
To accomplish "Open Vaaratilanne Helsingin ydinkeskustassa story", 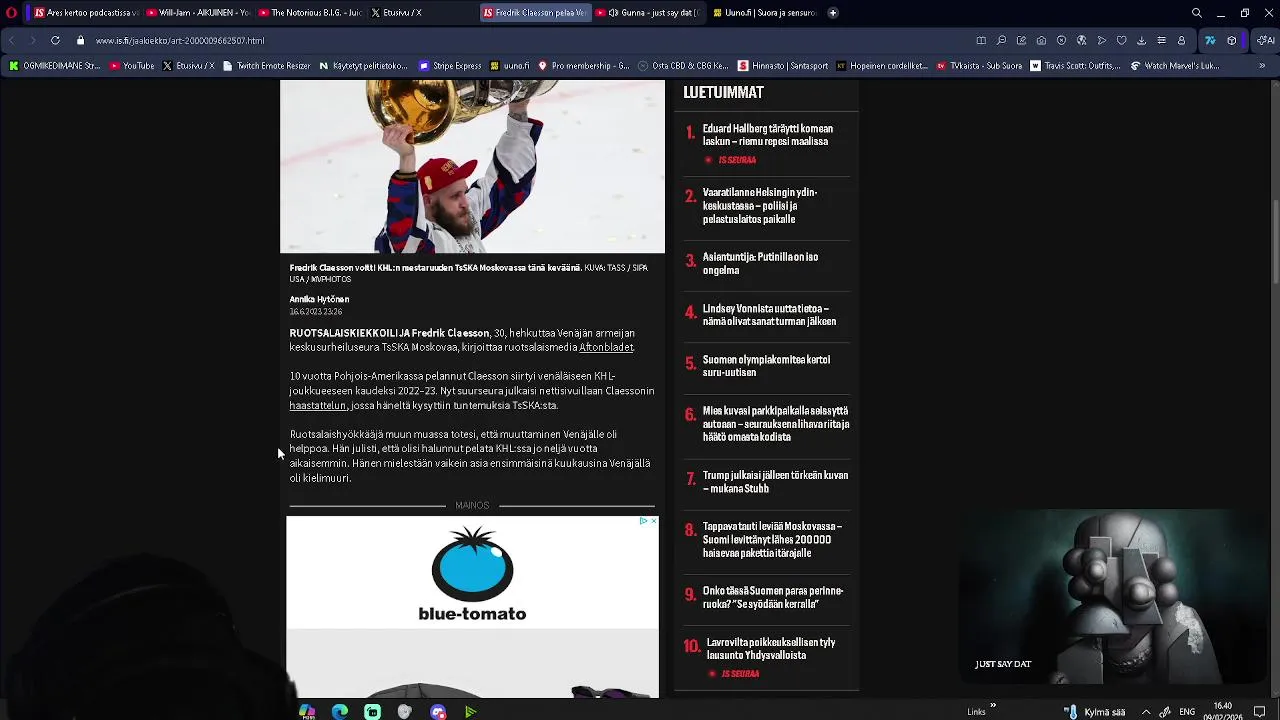I will pos(759,205).
